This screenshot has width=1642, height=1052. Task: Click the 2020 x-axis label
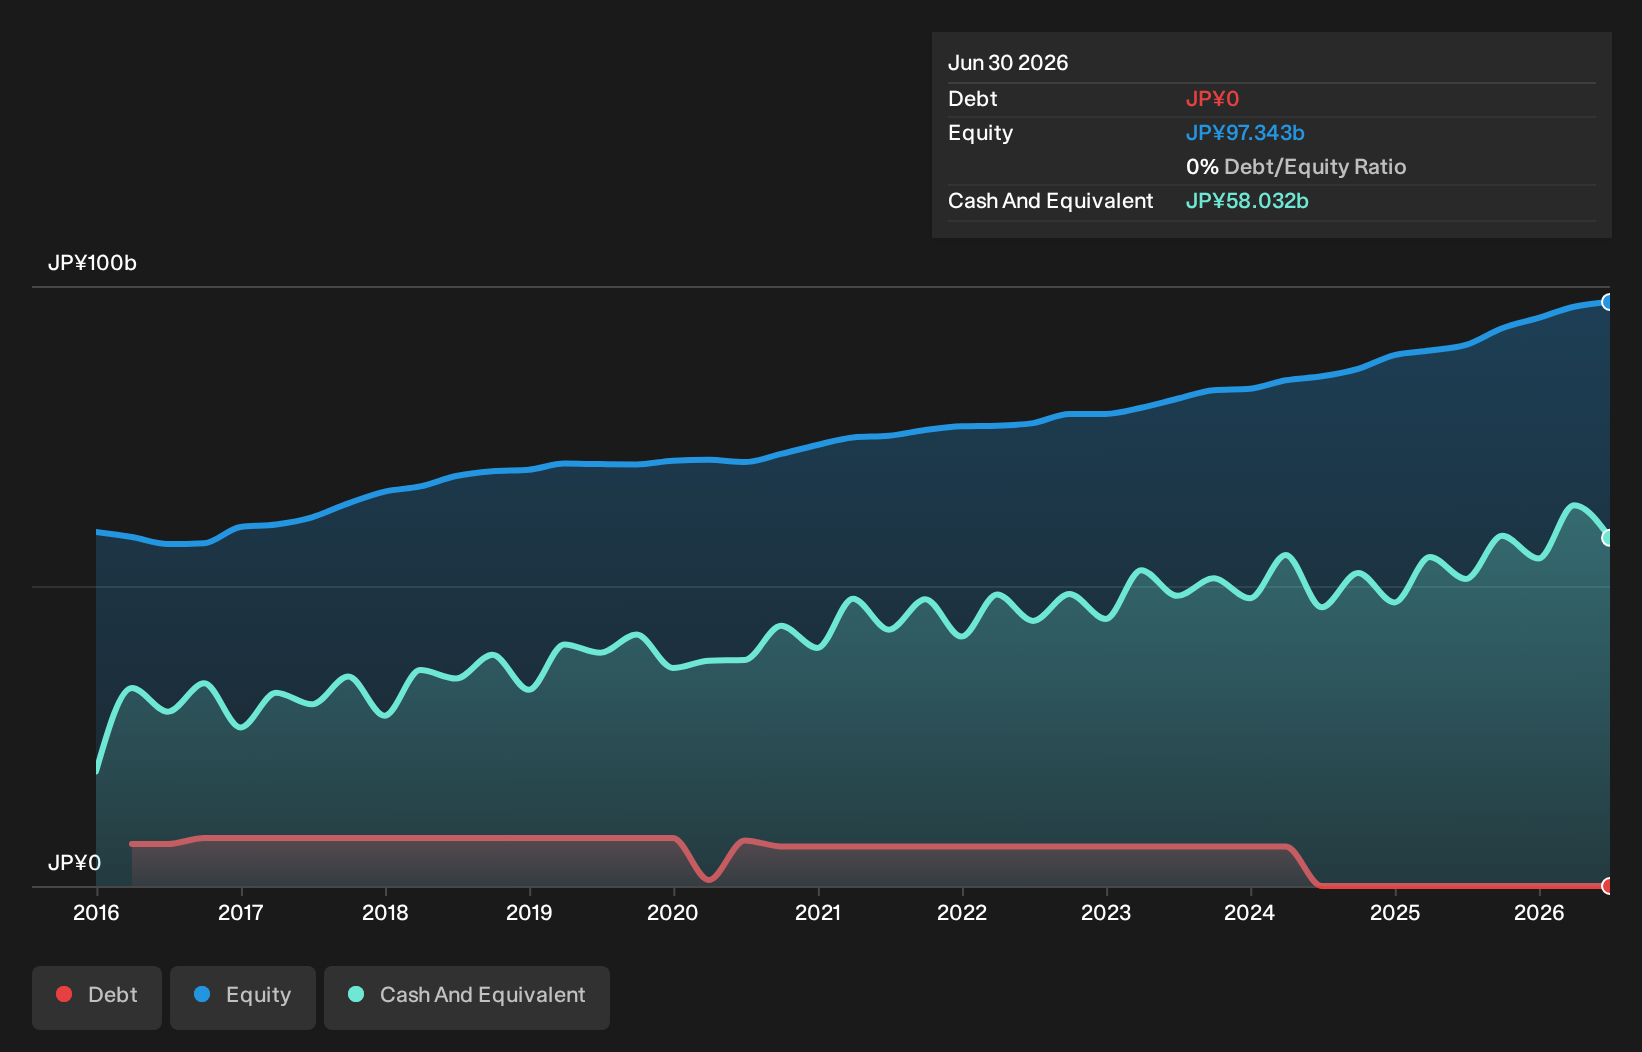(673, 913)
